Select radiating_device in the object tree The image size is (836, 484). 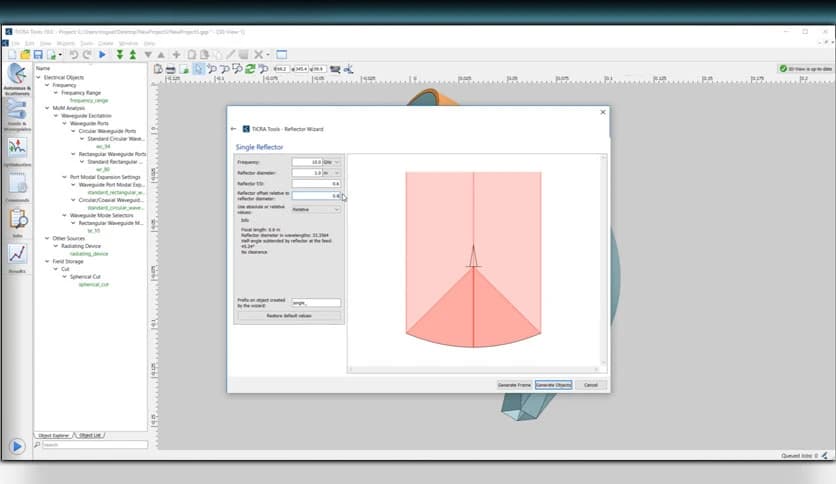90,253
